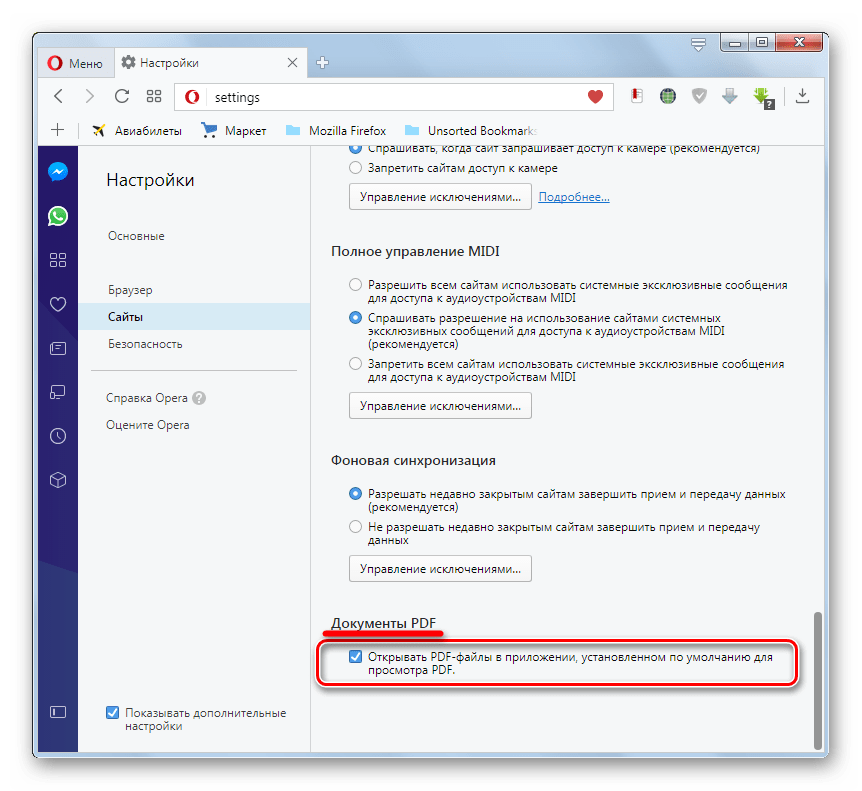Add page to bookmarks with heart icon
The image size is (862, 791).
[x=595, y=97]
